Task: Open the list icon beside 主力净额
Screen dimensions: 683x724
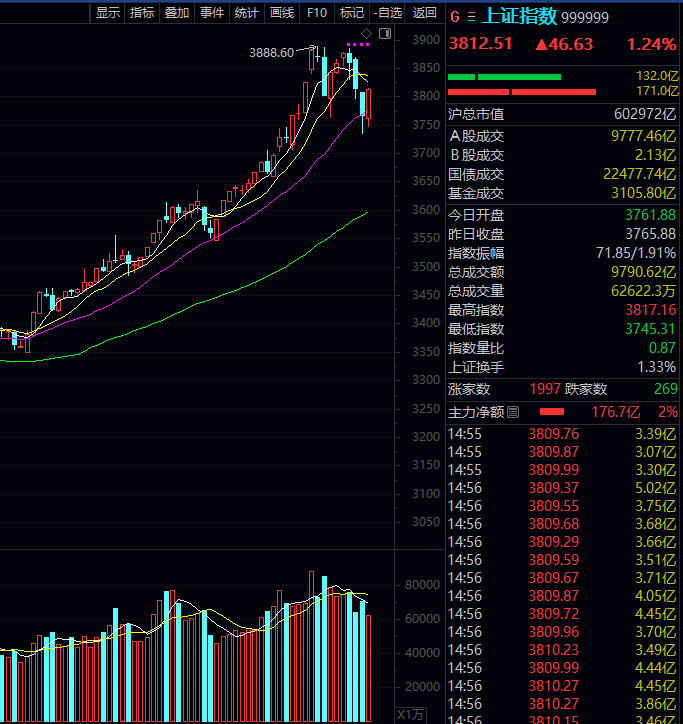Action: click(x=513, y=412)
